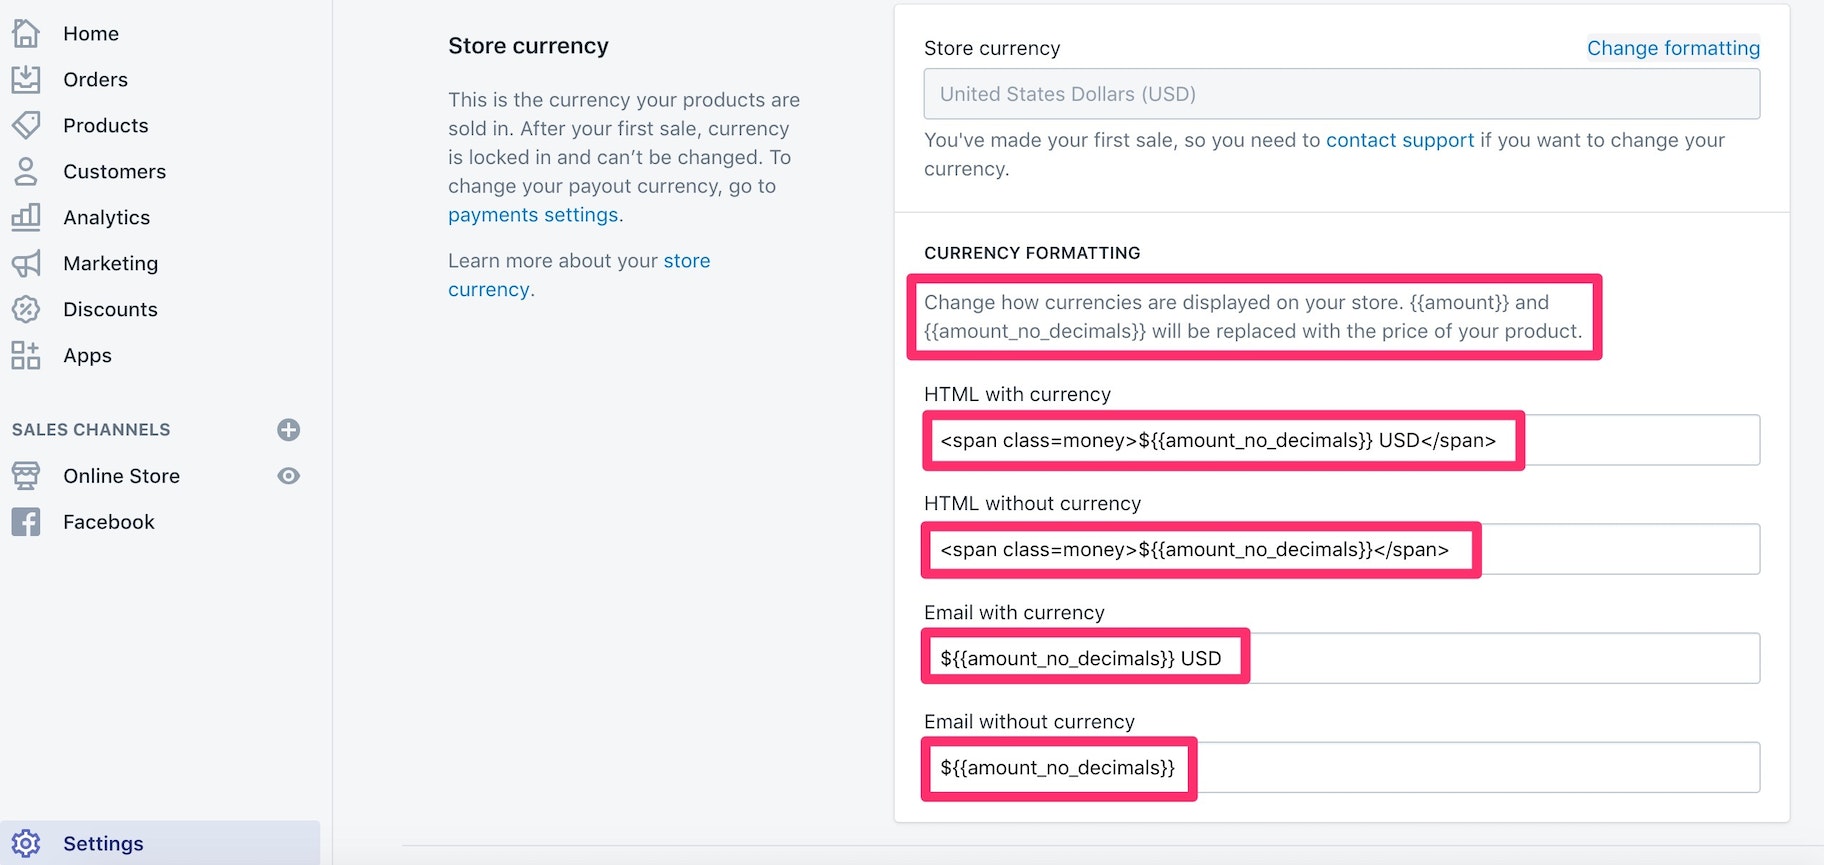Open the Home icon in sidebar

pos(25,33)
